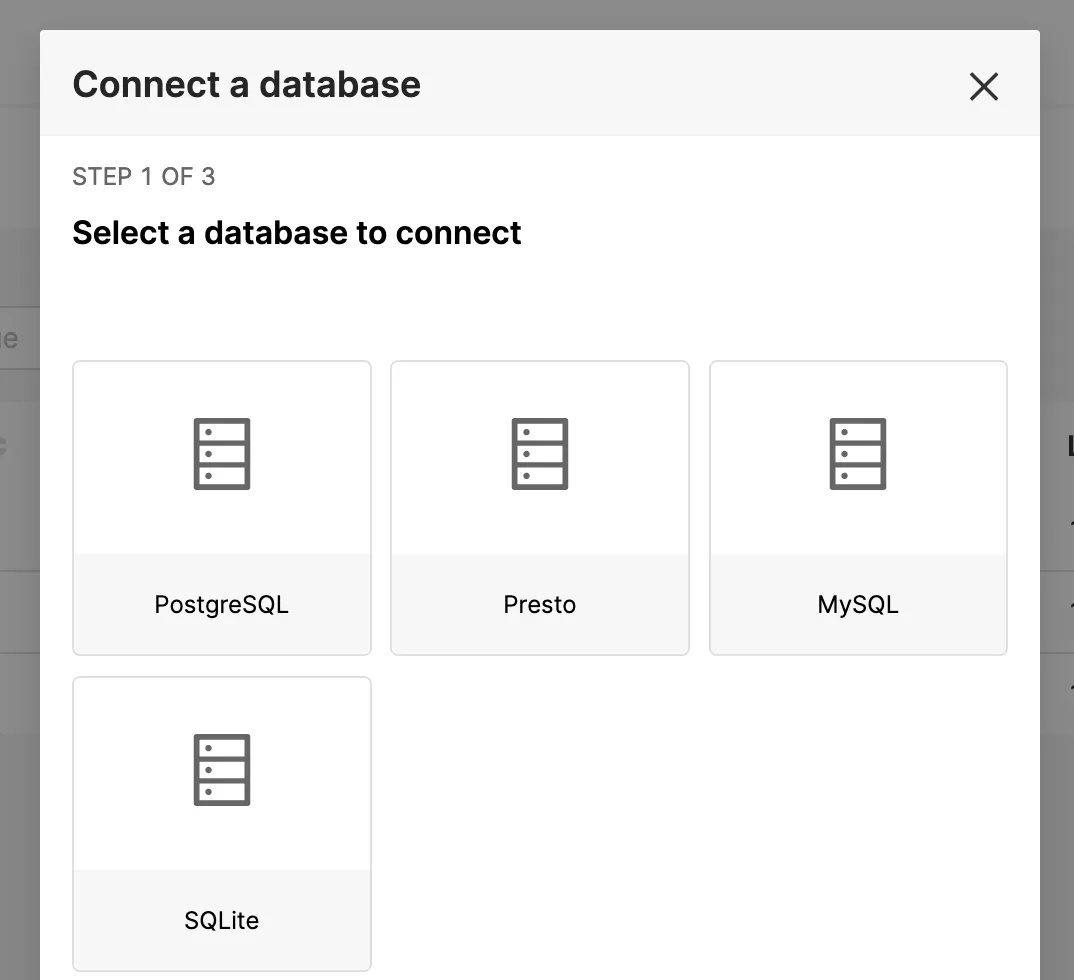The height and width of the screenshot is (980, 1074).
Task: Click the Connect a database dialog title
Action: pyautogui.click(x=245, y=84)
